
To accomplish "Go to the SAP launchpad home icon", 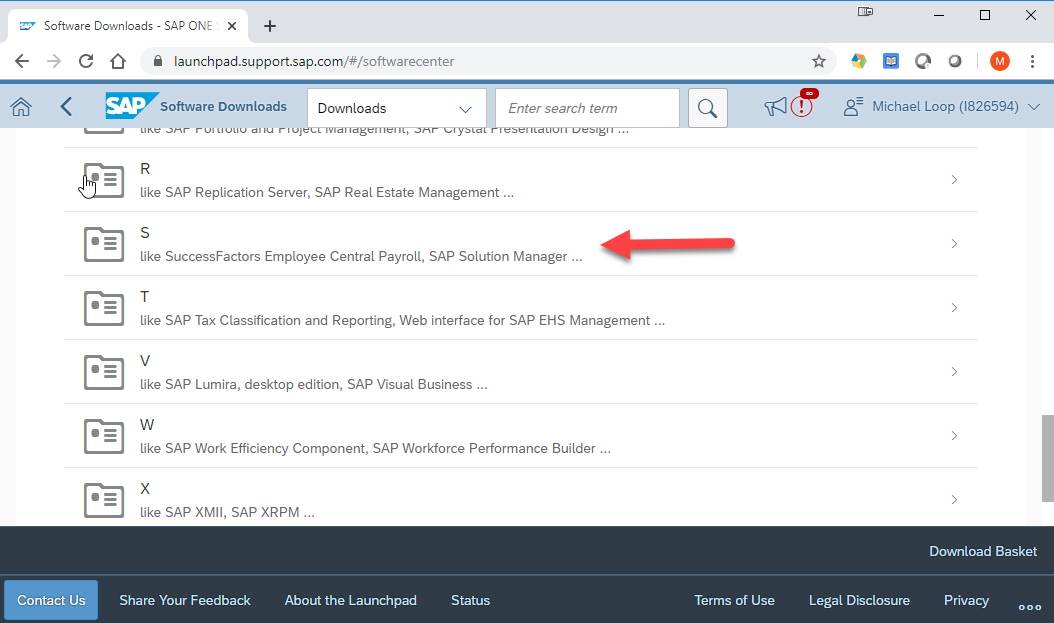I will pos(21,107).
